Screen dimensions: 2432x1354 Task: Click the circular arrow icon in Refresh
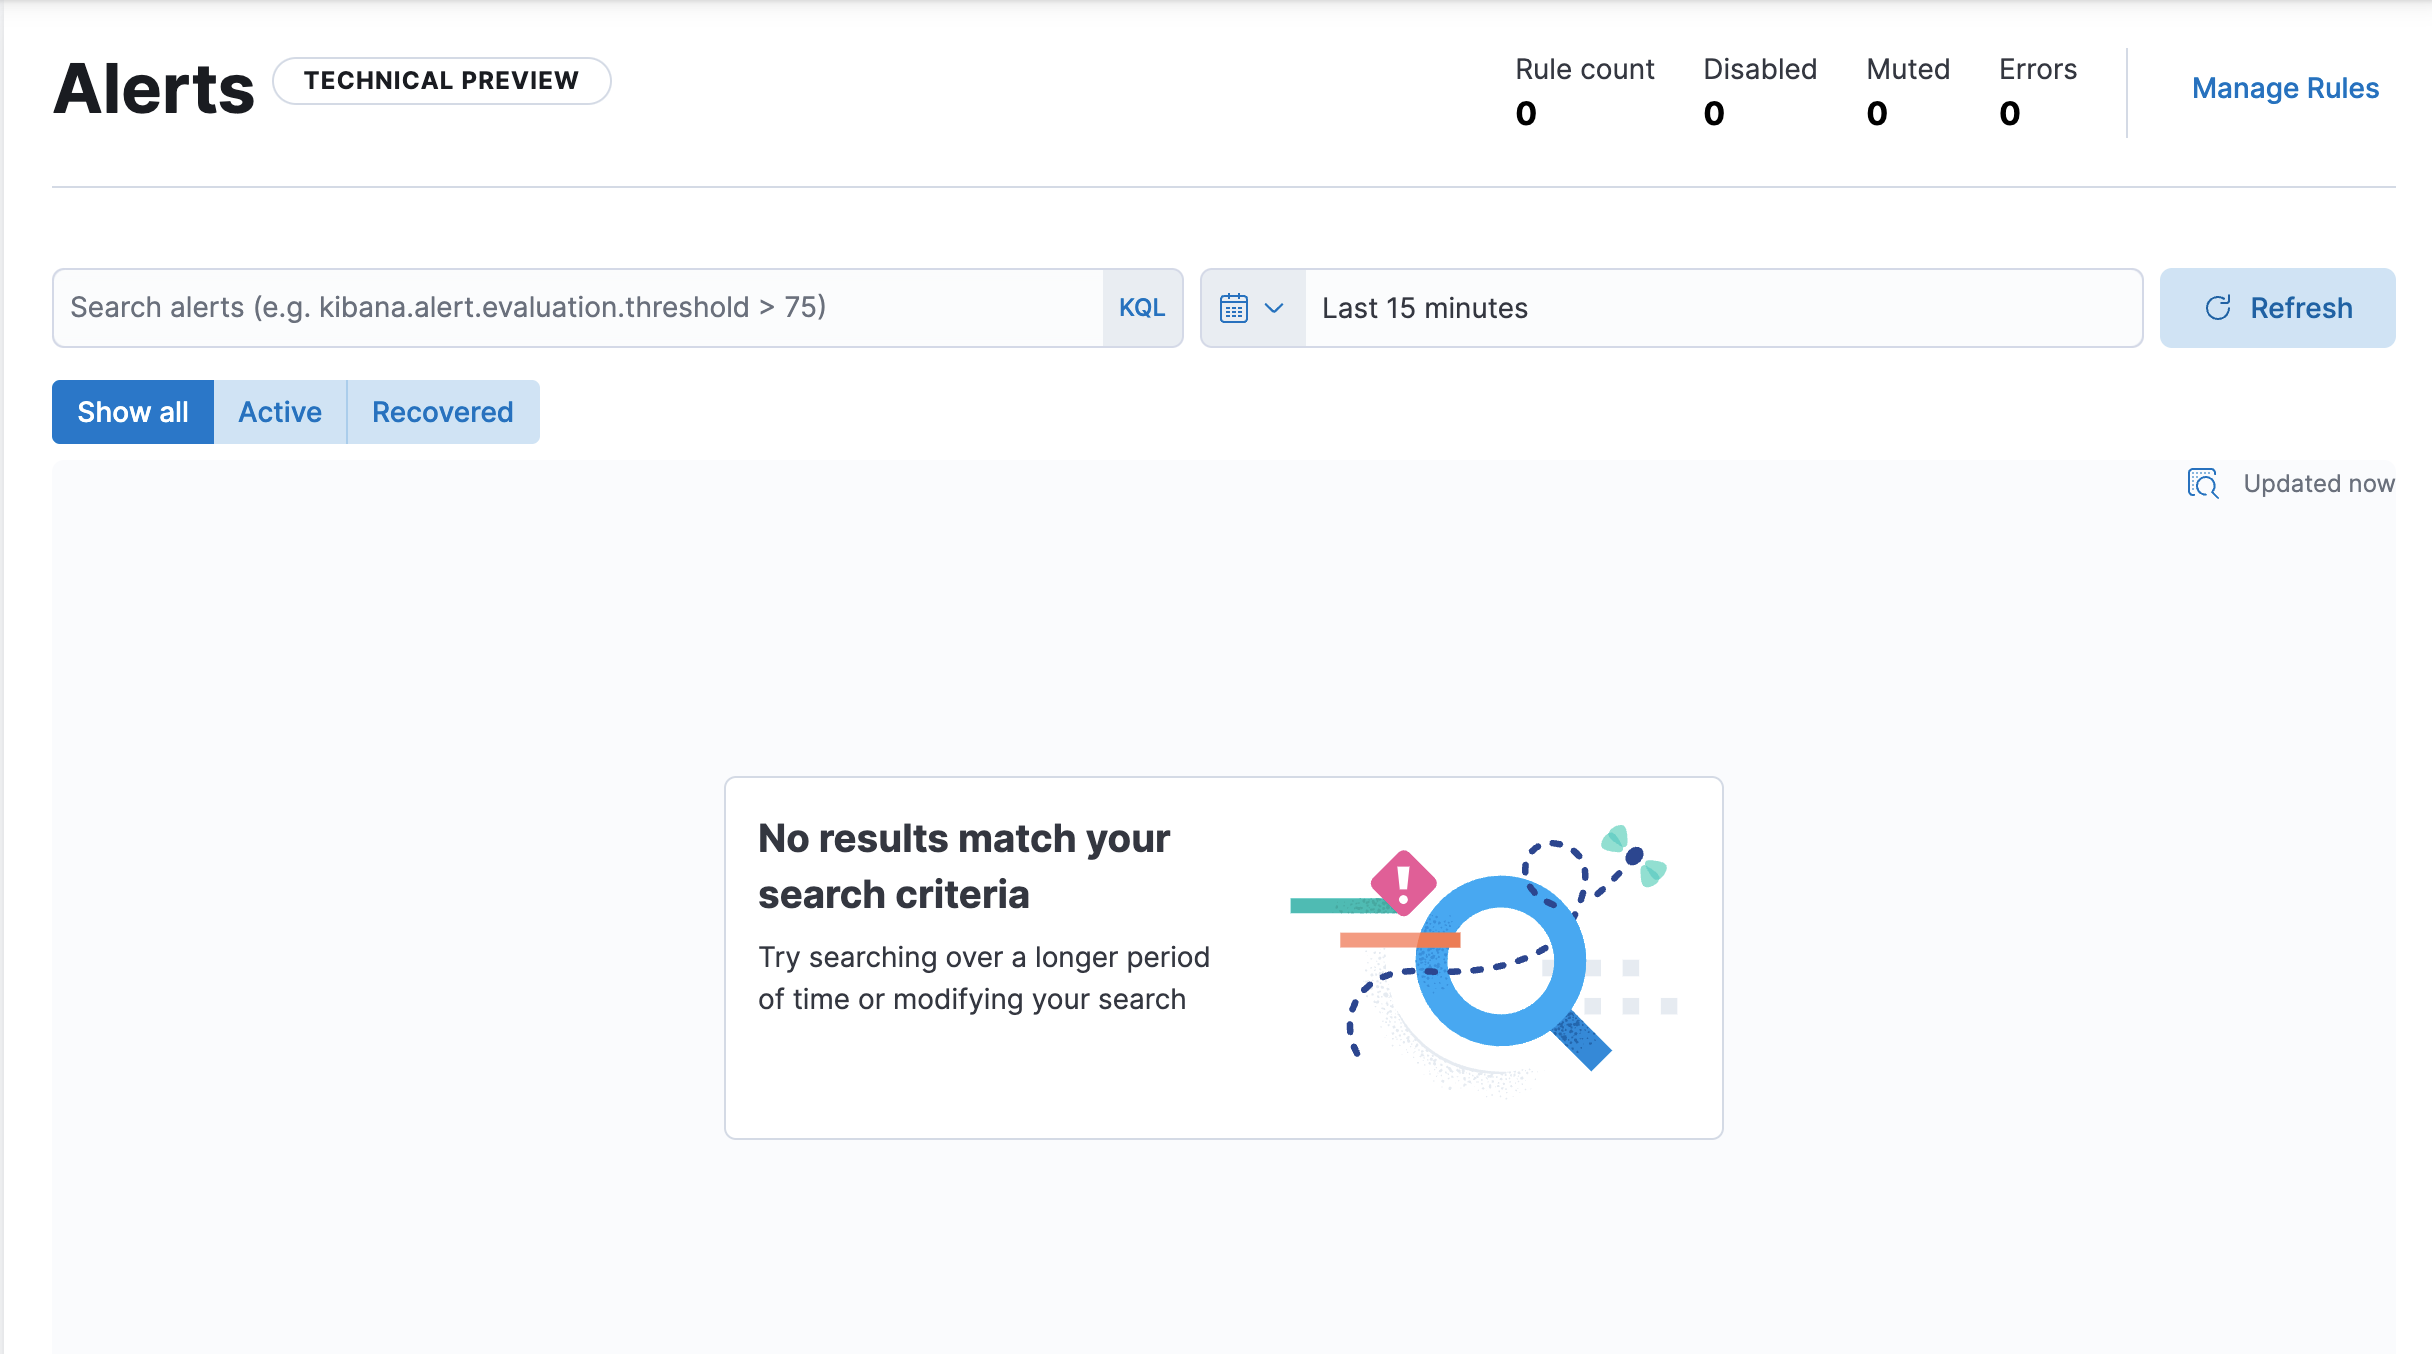[2218, 308]
